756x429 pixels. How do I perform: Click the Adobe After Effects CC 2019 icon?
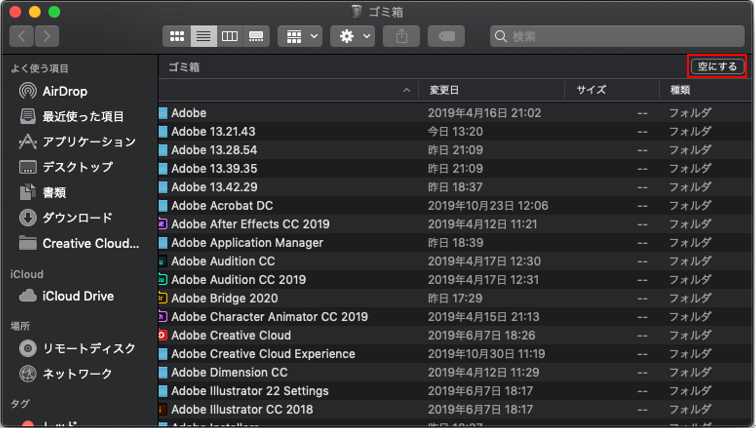163,224
